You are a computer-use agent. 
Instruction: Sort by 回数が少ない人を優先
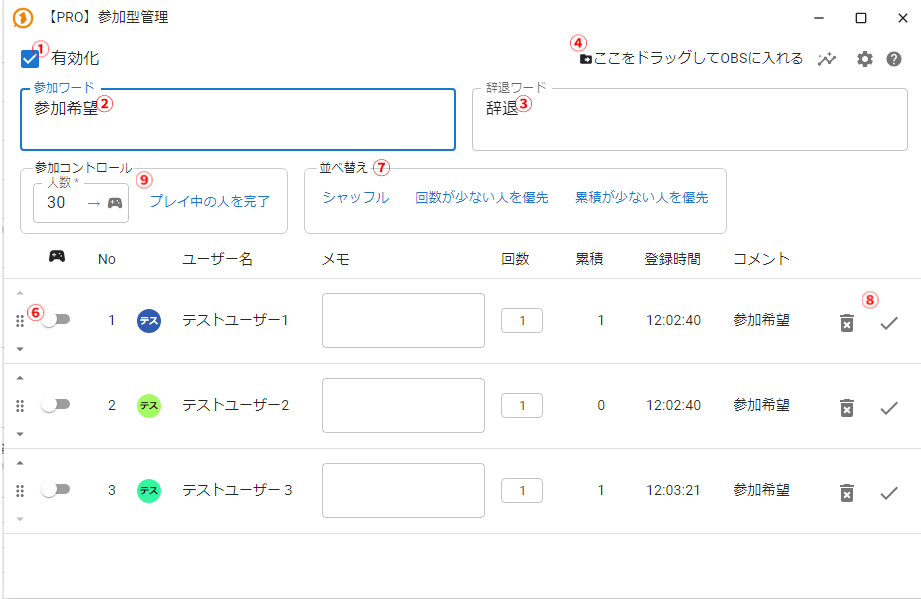coord(482,198)
